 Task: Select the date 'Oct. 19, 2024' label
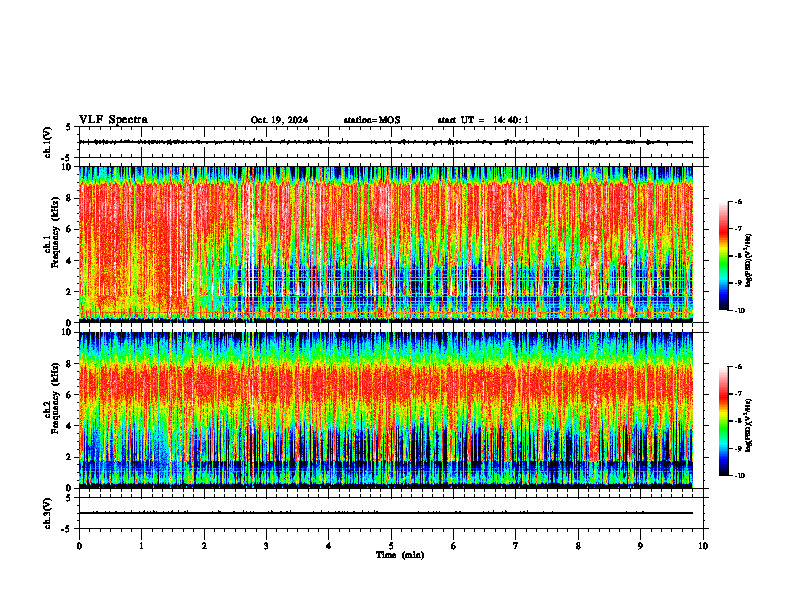[279, 120]
